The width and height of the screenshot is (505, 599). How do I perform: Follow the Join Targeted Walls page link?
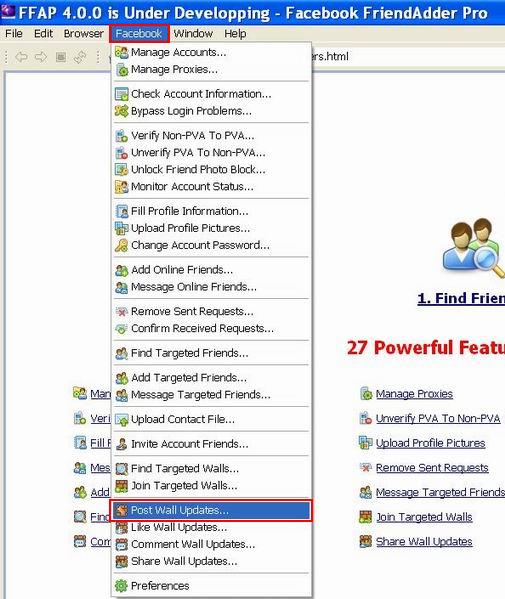pos(424,517)
